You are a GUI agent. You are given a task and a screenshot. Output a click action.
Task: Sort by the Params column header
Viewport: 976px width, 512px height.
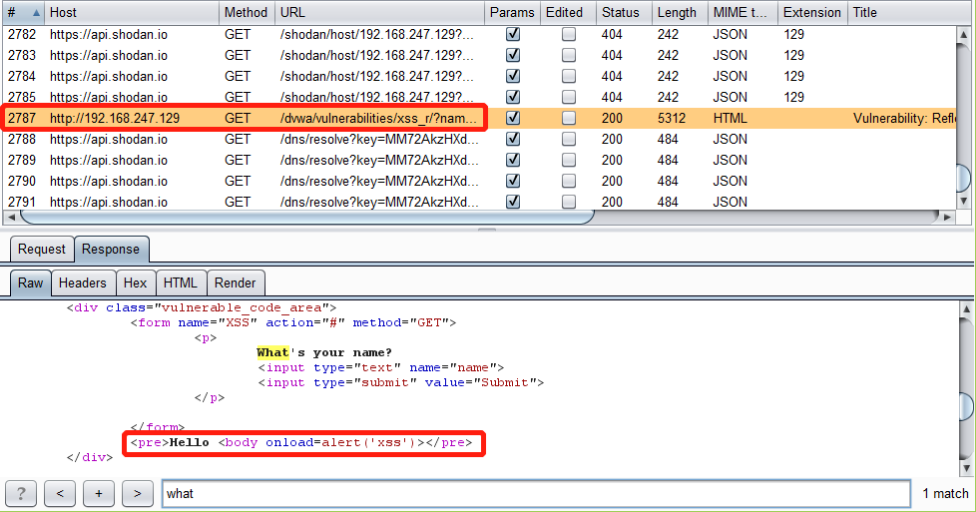click(x=512, y=12)
